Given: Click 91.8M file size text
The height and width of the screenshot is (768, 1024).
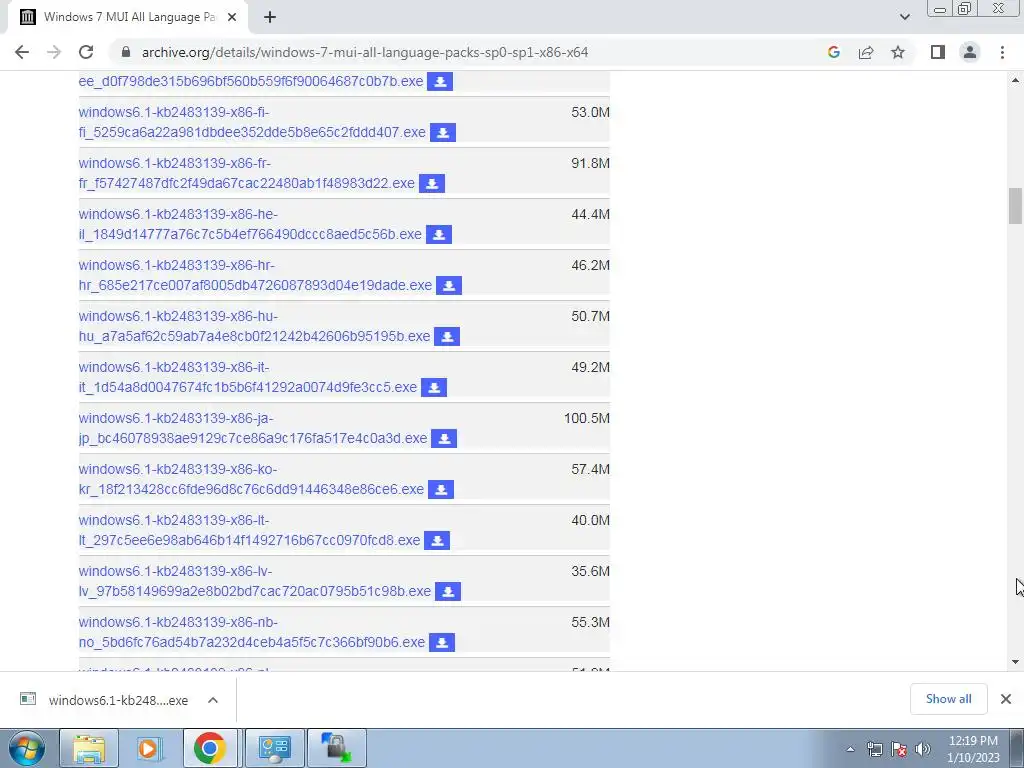Looking at the screenshot, I should [x=590, y=163].
